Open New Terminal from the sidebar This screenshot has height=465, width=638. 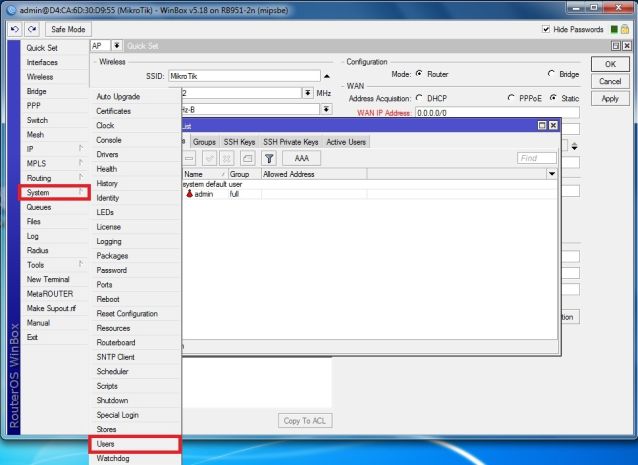point(54,279)
